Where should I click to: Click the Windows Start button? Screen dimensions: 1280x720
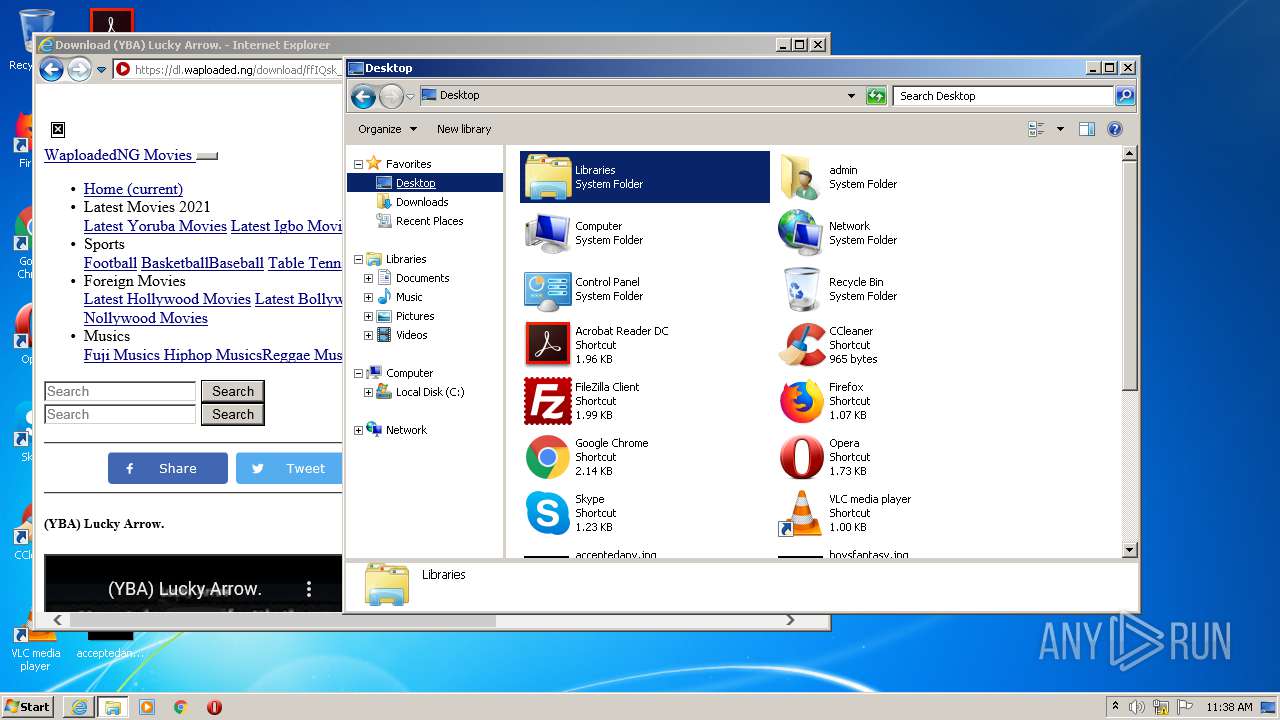[28, 707]
